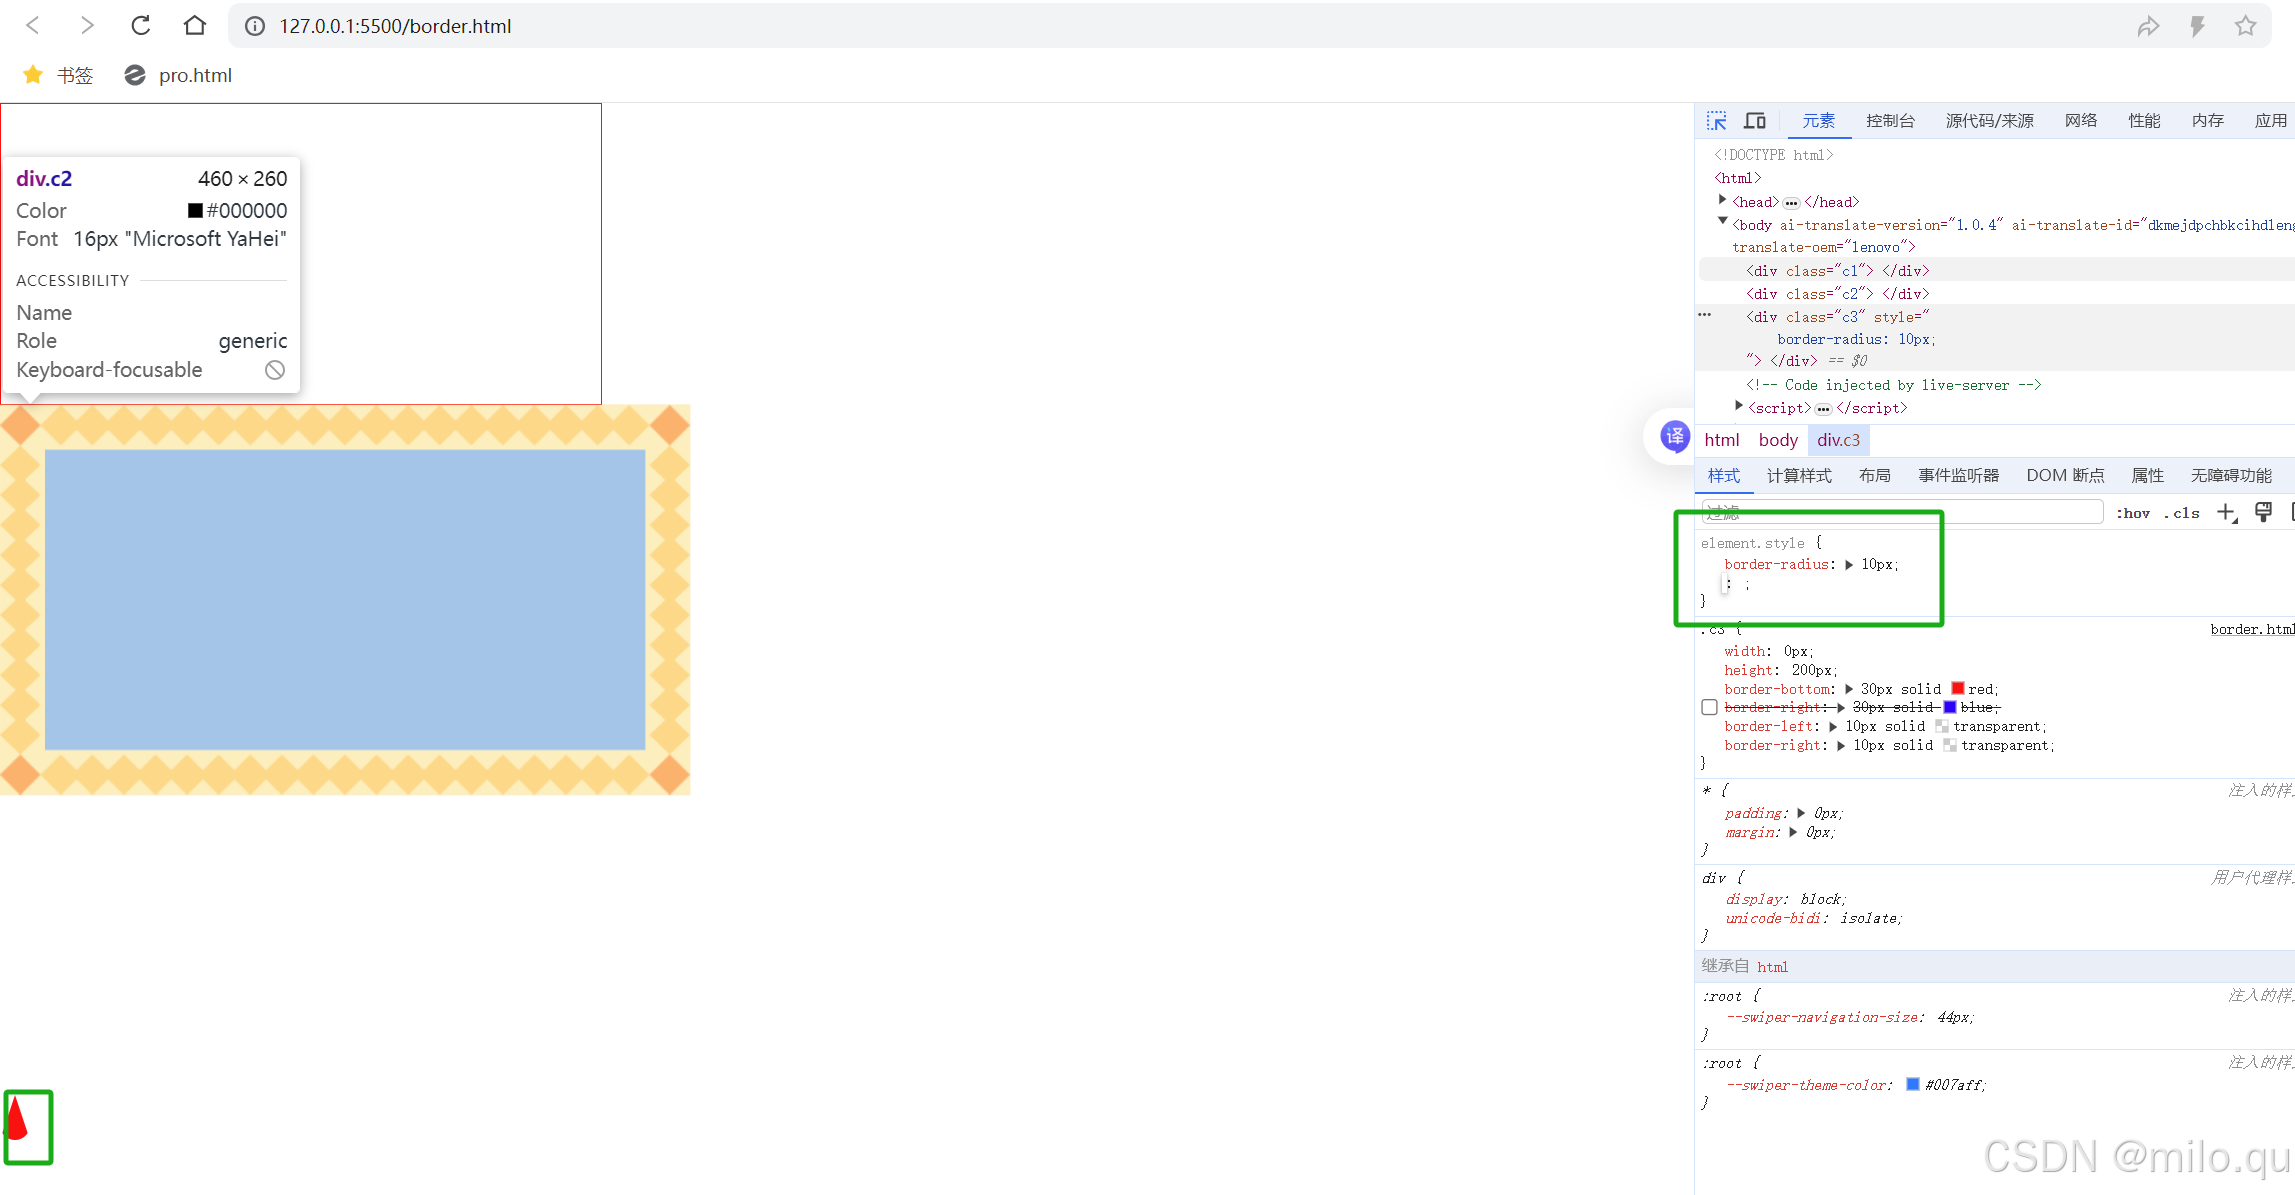Open the red color swatch of border-bottom
Viewport: 2295px width, 1195px height.
point(1958,688)
